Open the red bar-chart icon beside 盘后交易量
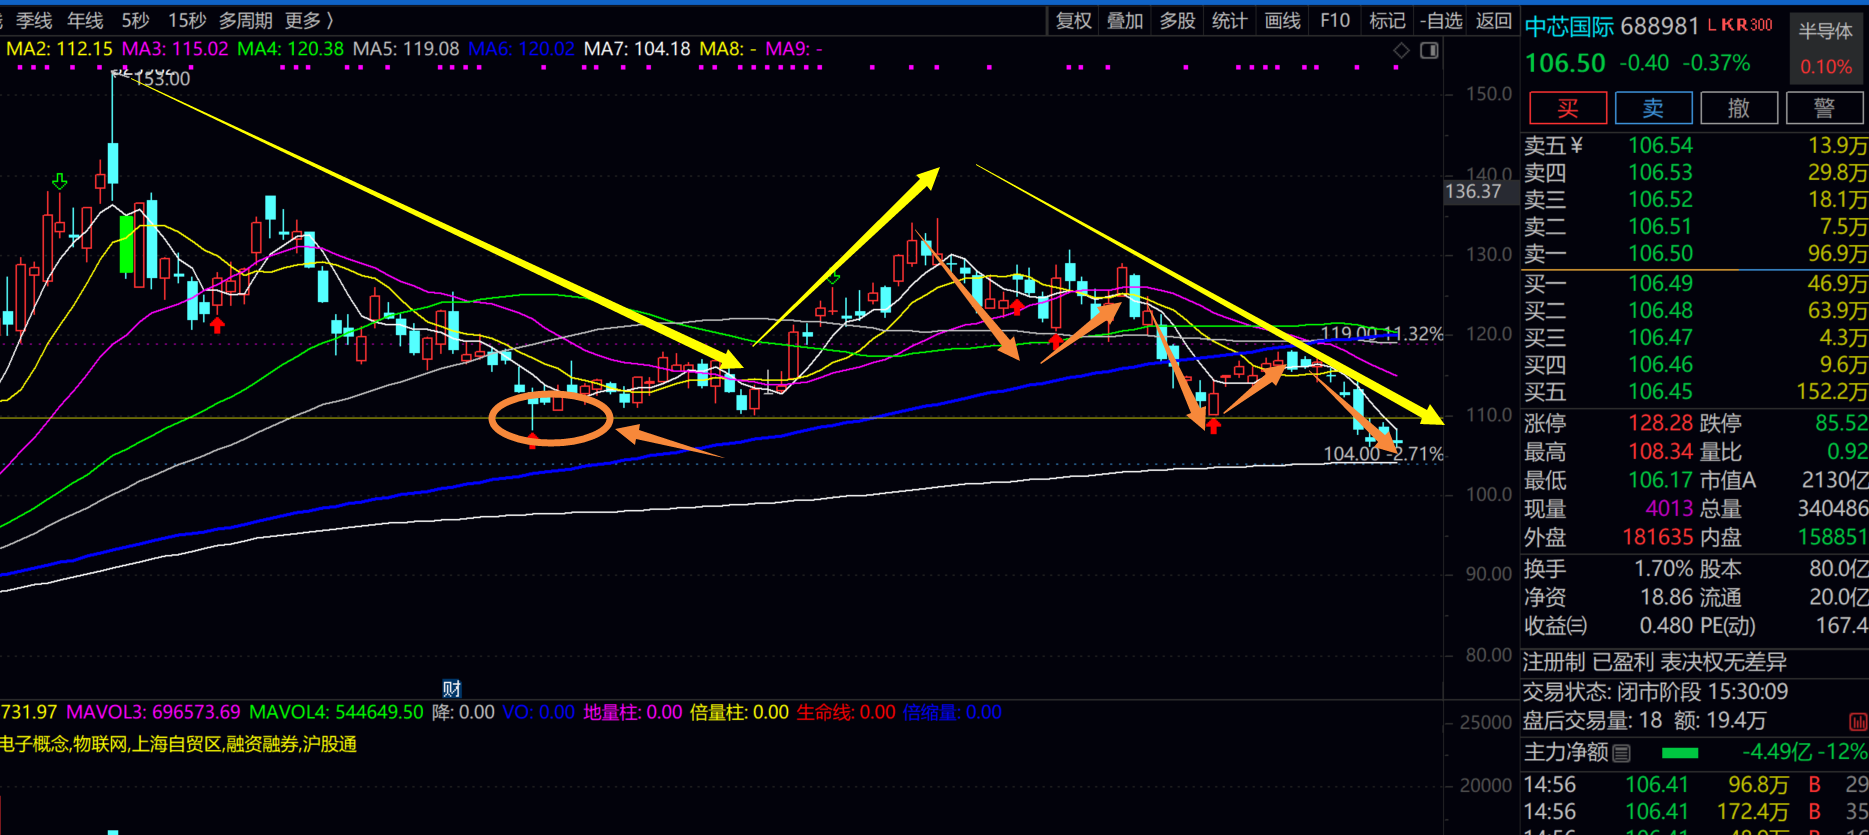 point(1858,721)
